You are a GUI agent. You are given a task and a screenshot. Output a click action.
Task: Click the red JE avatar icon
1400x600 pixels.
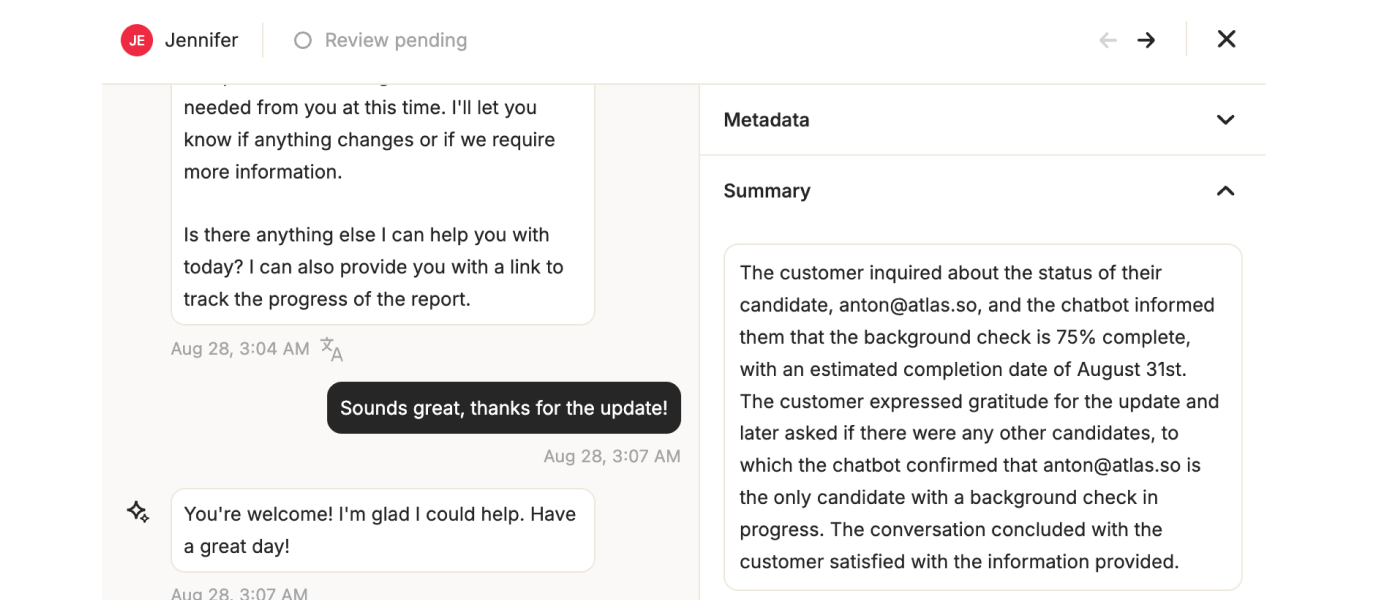[137, 40]
